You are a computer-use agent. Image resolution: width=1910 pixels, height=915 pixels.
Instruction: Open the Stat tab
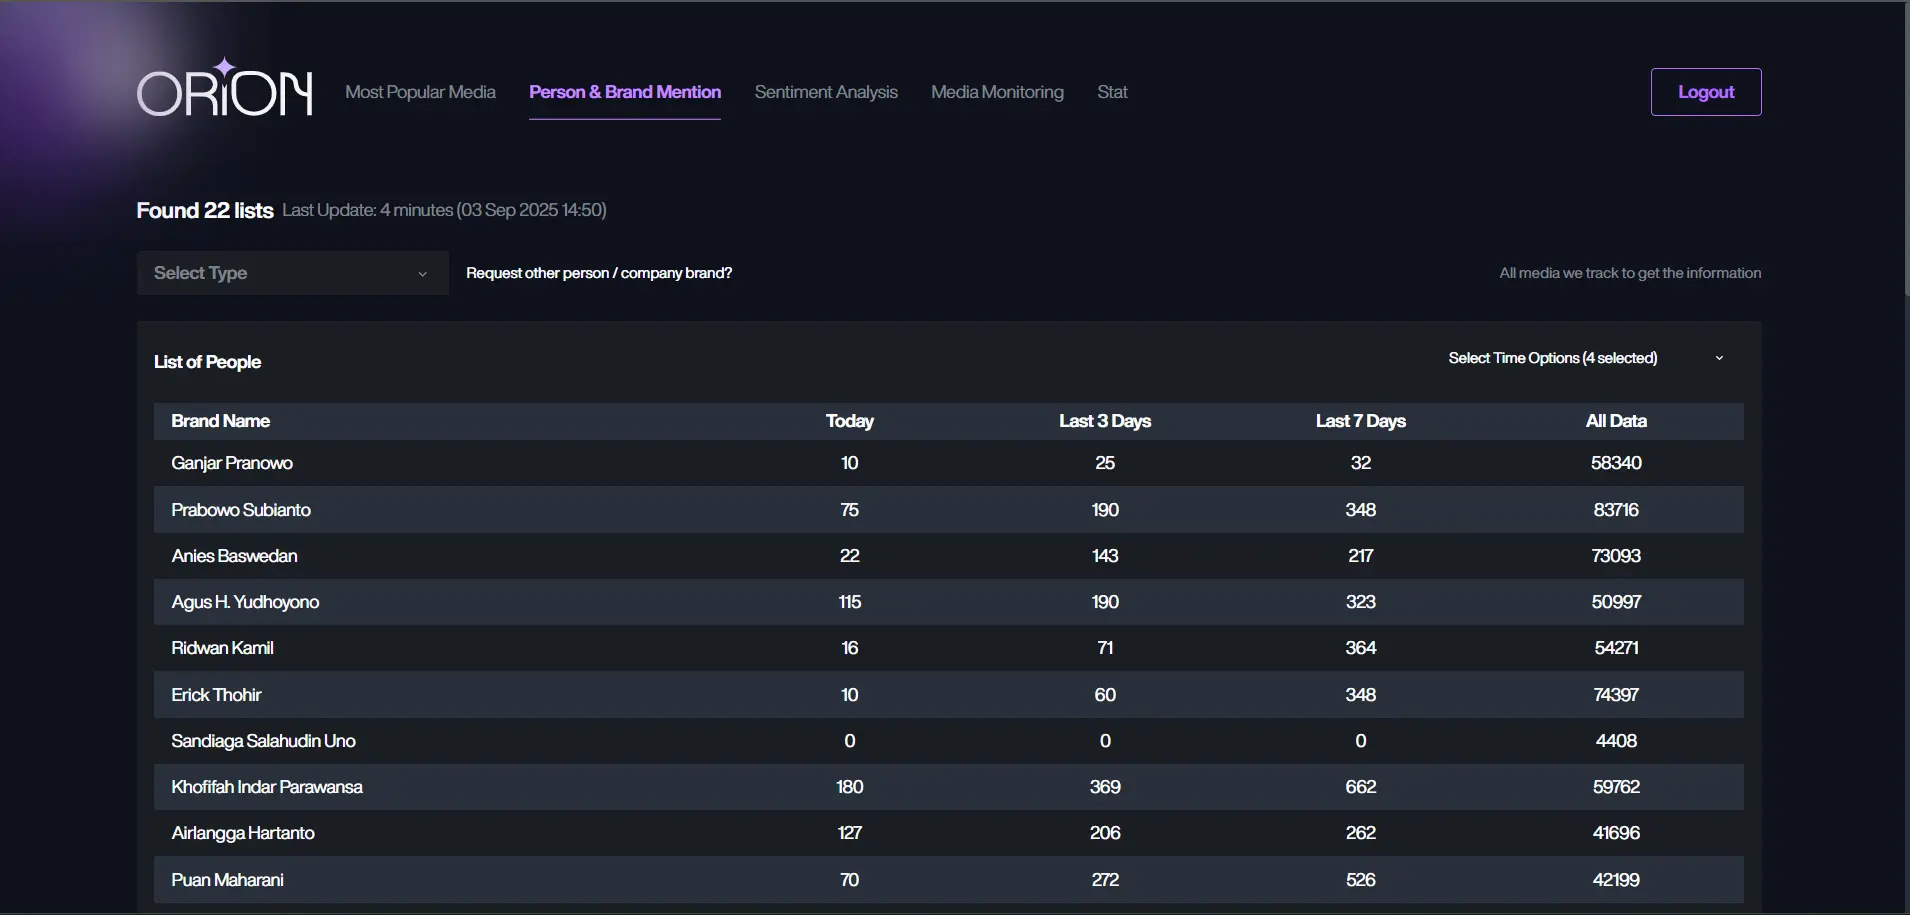pos(1112,92)
